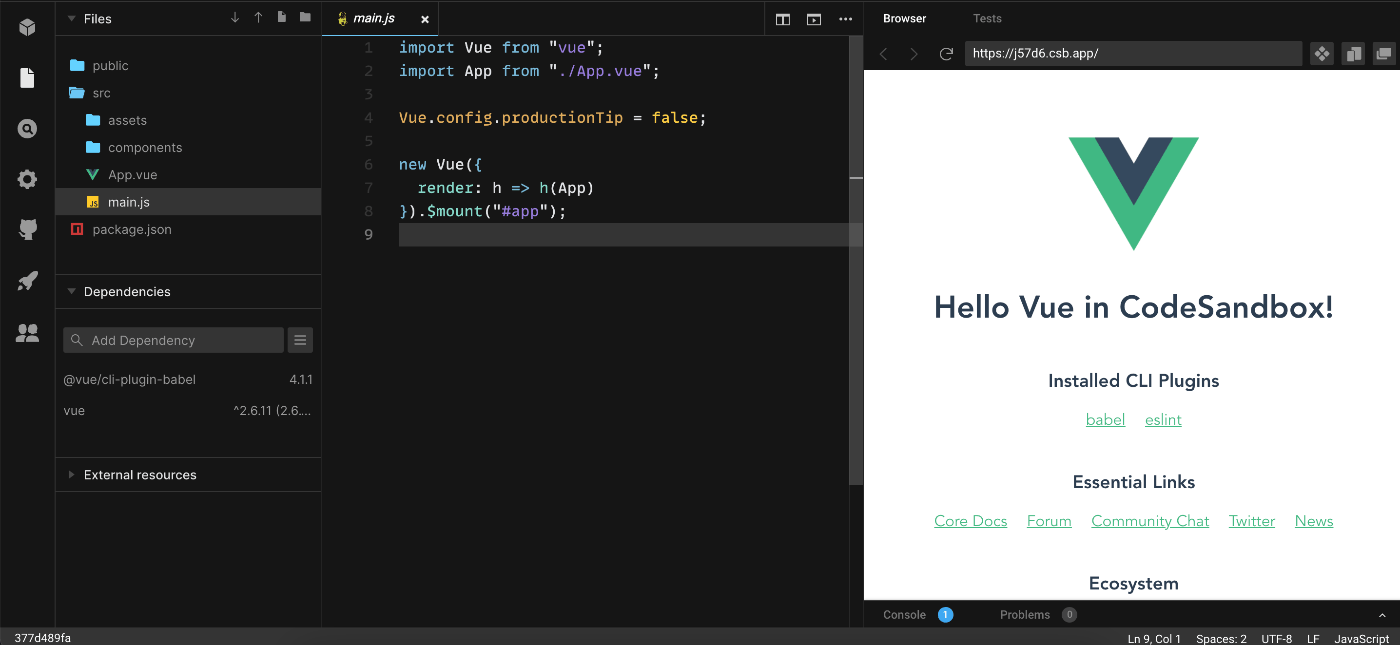Open Forum link
This screenshot has width=1400, height=645.
pos(1049,521)
